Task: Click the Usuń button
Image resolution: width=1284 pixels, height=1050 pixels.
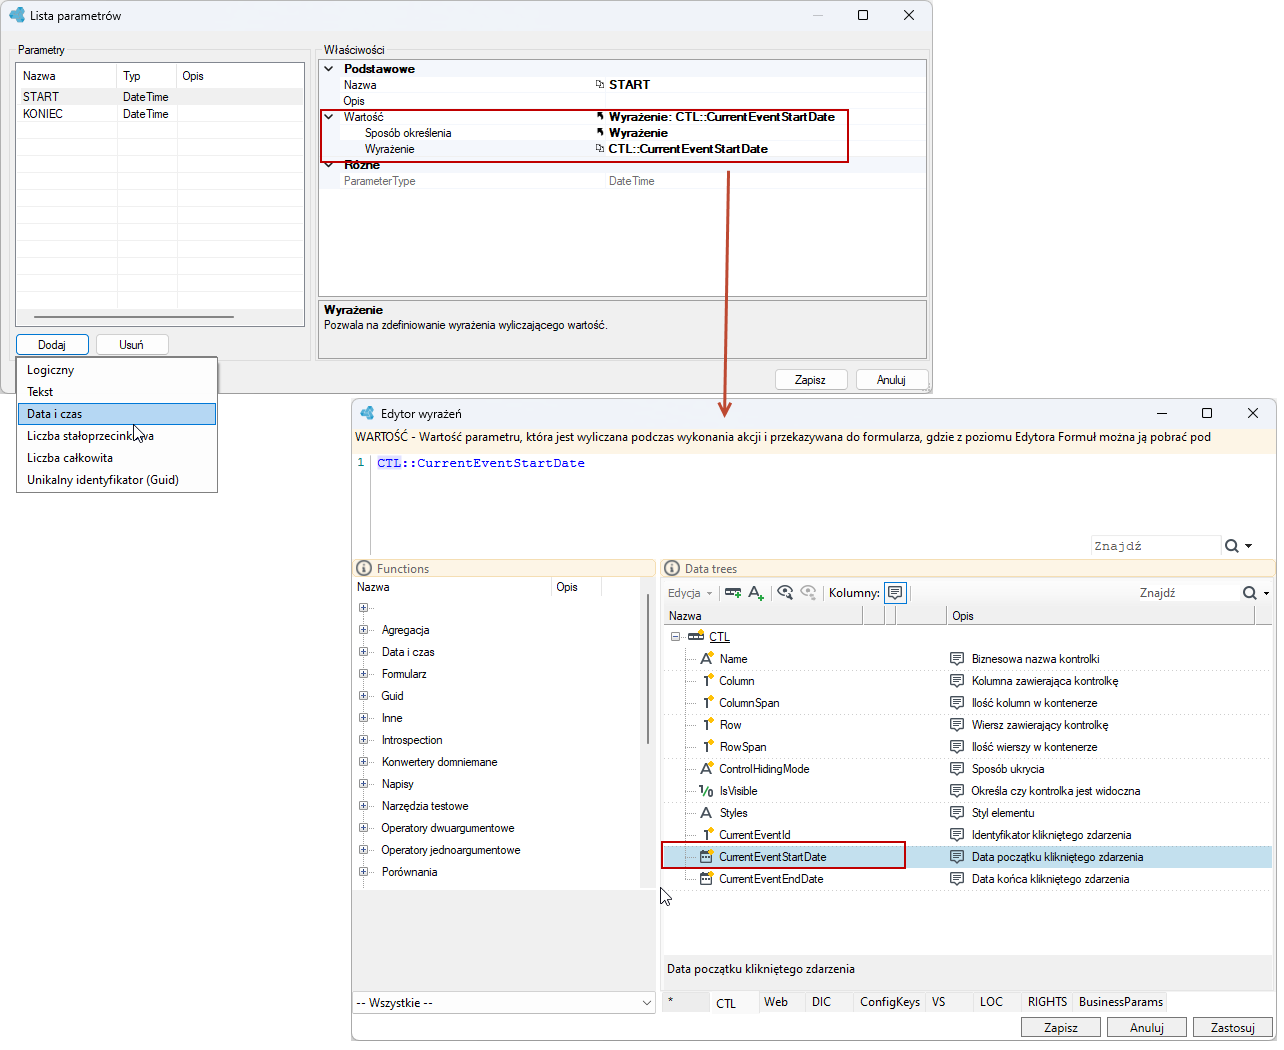Action: 132,345
